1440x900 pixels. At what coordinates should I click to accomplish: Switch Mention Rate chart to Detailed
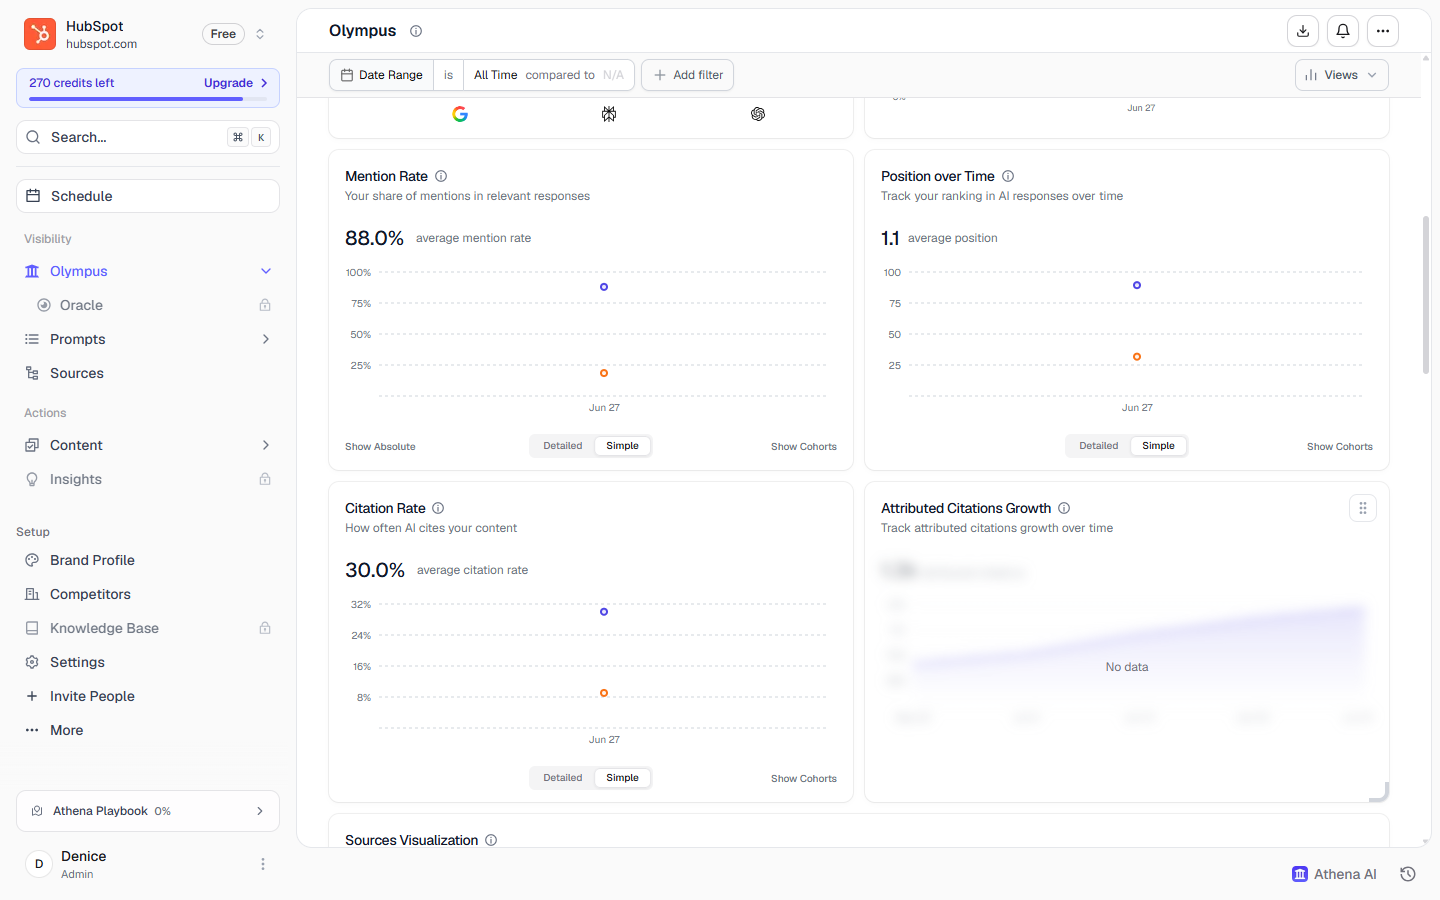(563, 446)
